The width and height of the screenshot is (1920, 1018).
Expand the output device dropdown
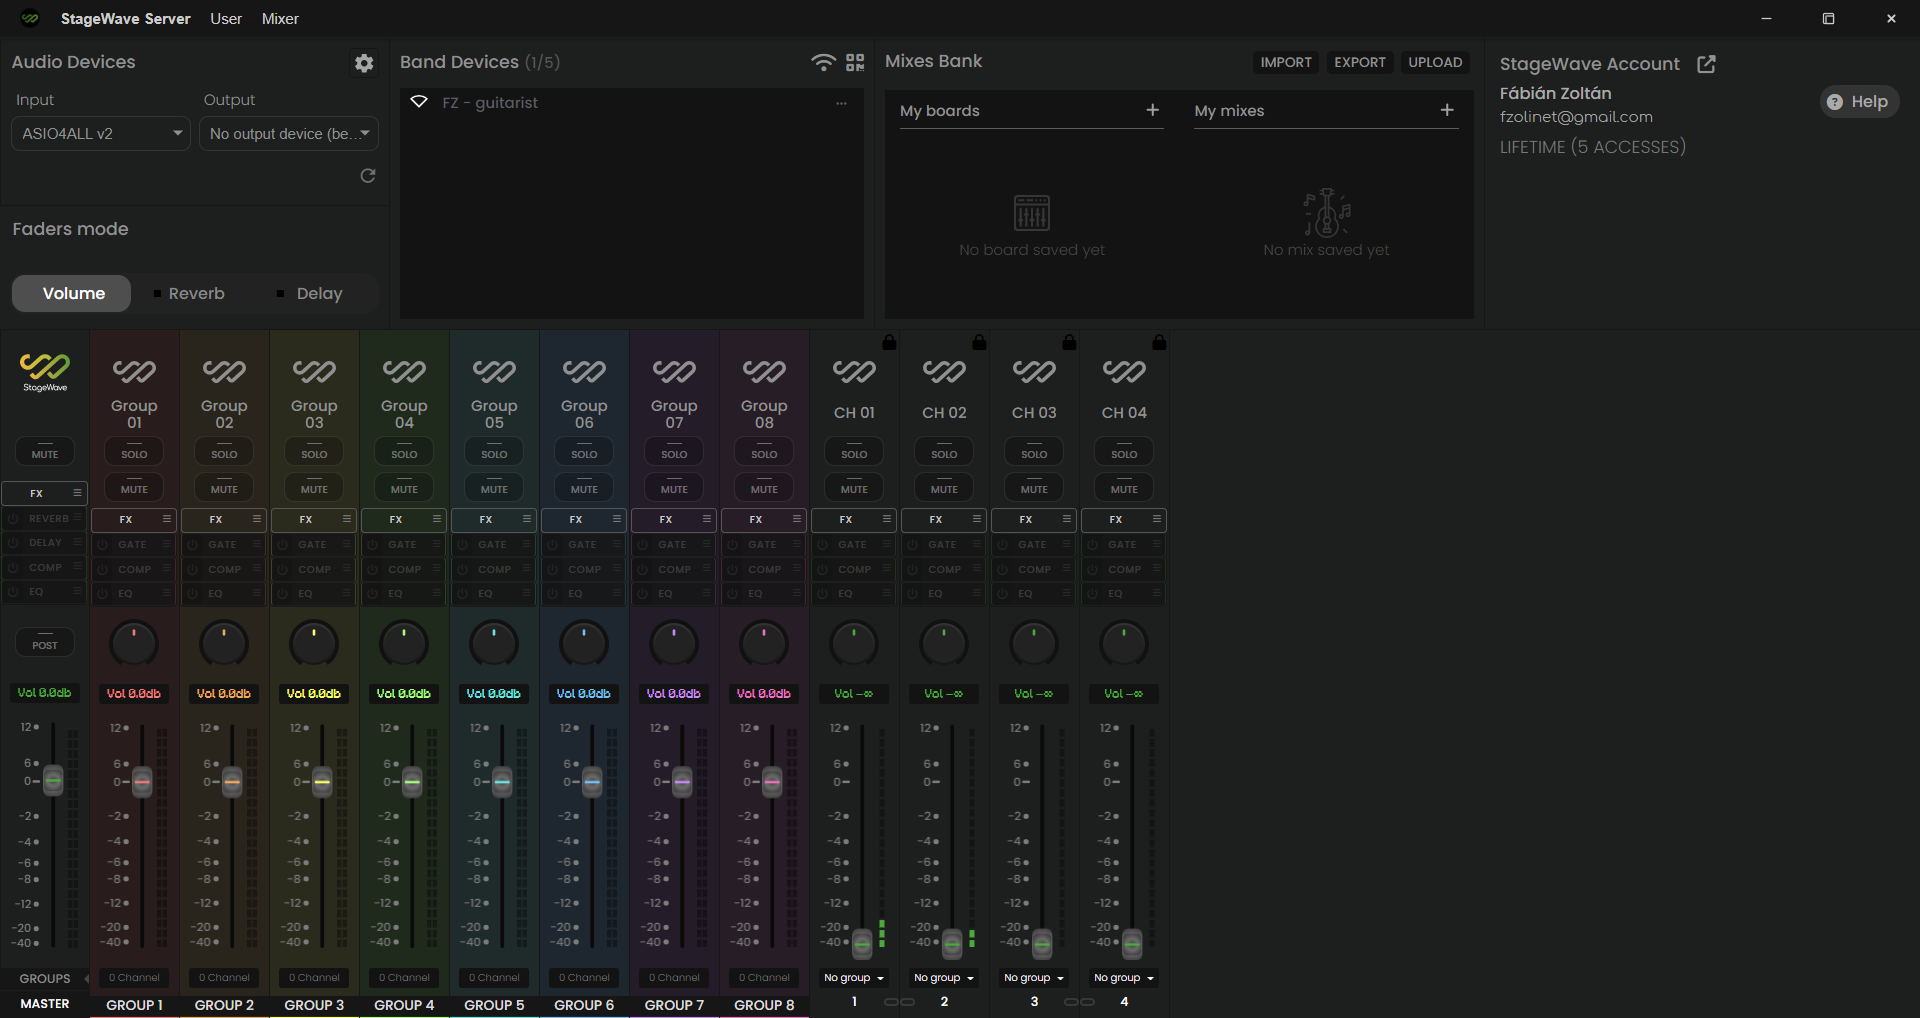[289, 134]
